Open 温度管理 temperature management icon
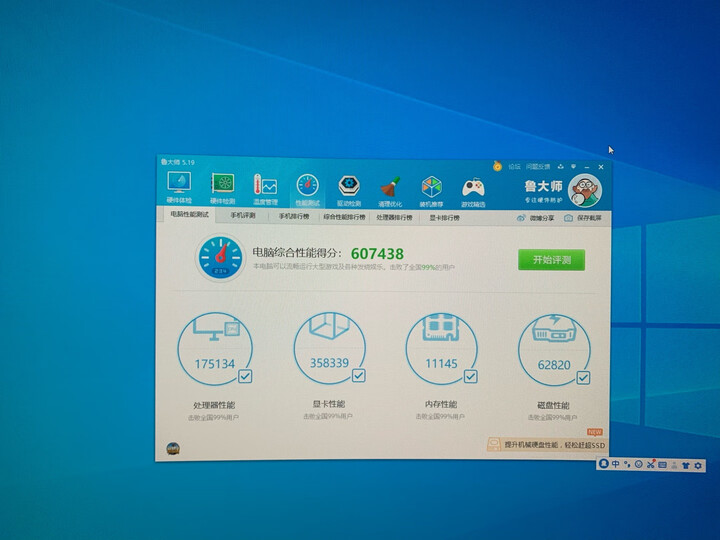Viewport: 720px width, 540px height. point(264,188)
